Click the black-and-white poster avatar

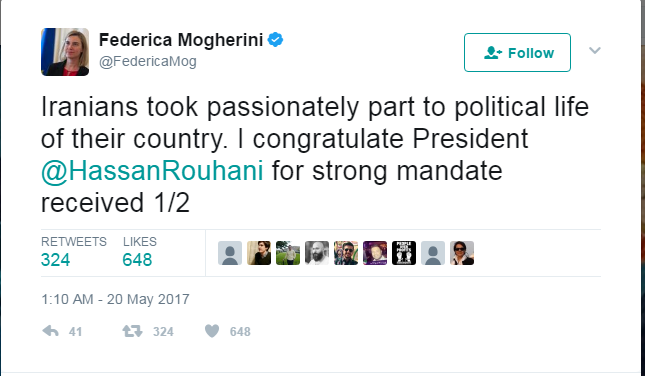[404, 253]
